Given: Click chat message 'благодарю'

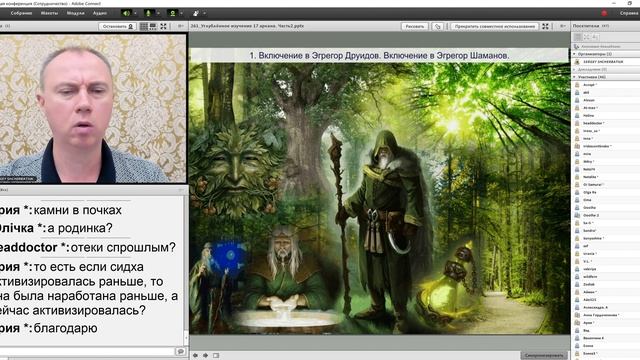Looking at the screenshot, I should coord(65,328).
